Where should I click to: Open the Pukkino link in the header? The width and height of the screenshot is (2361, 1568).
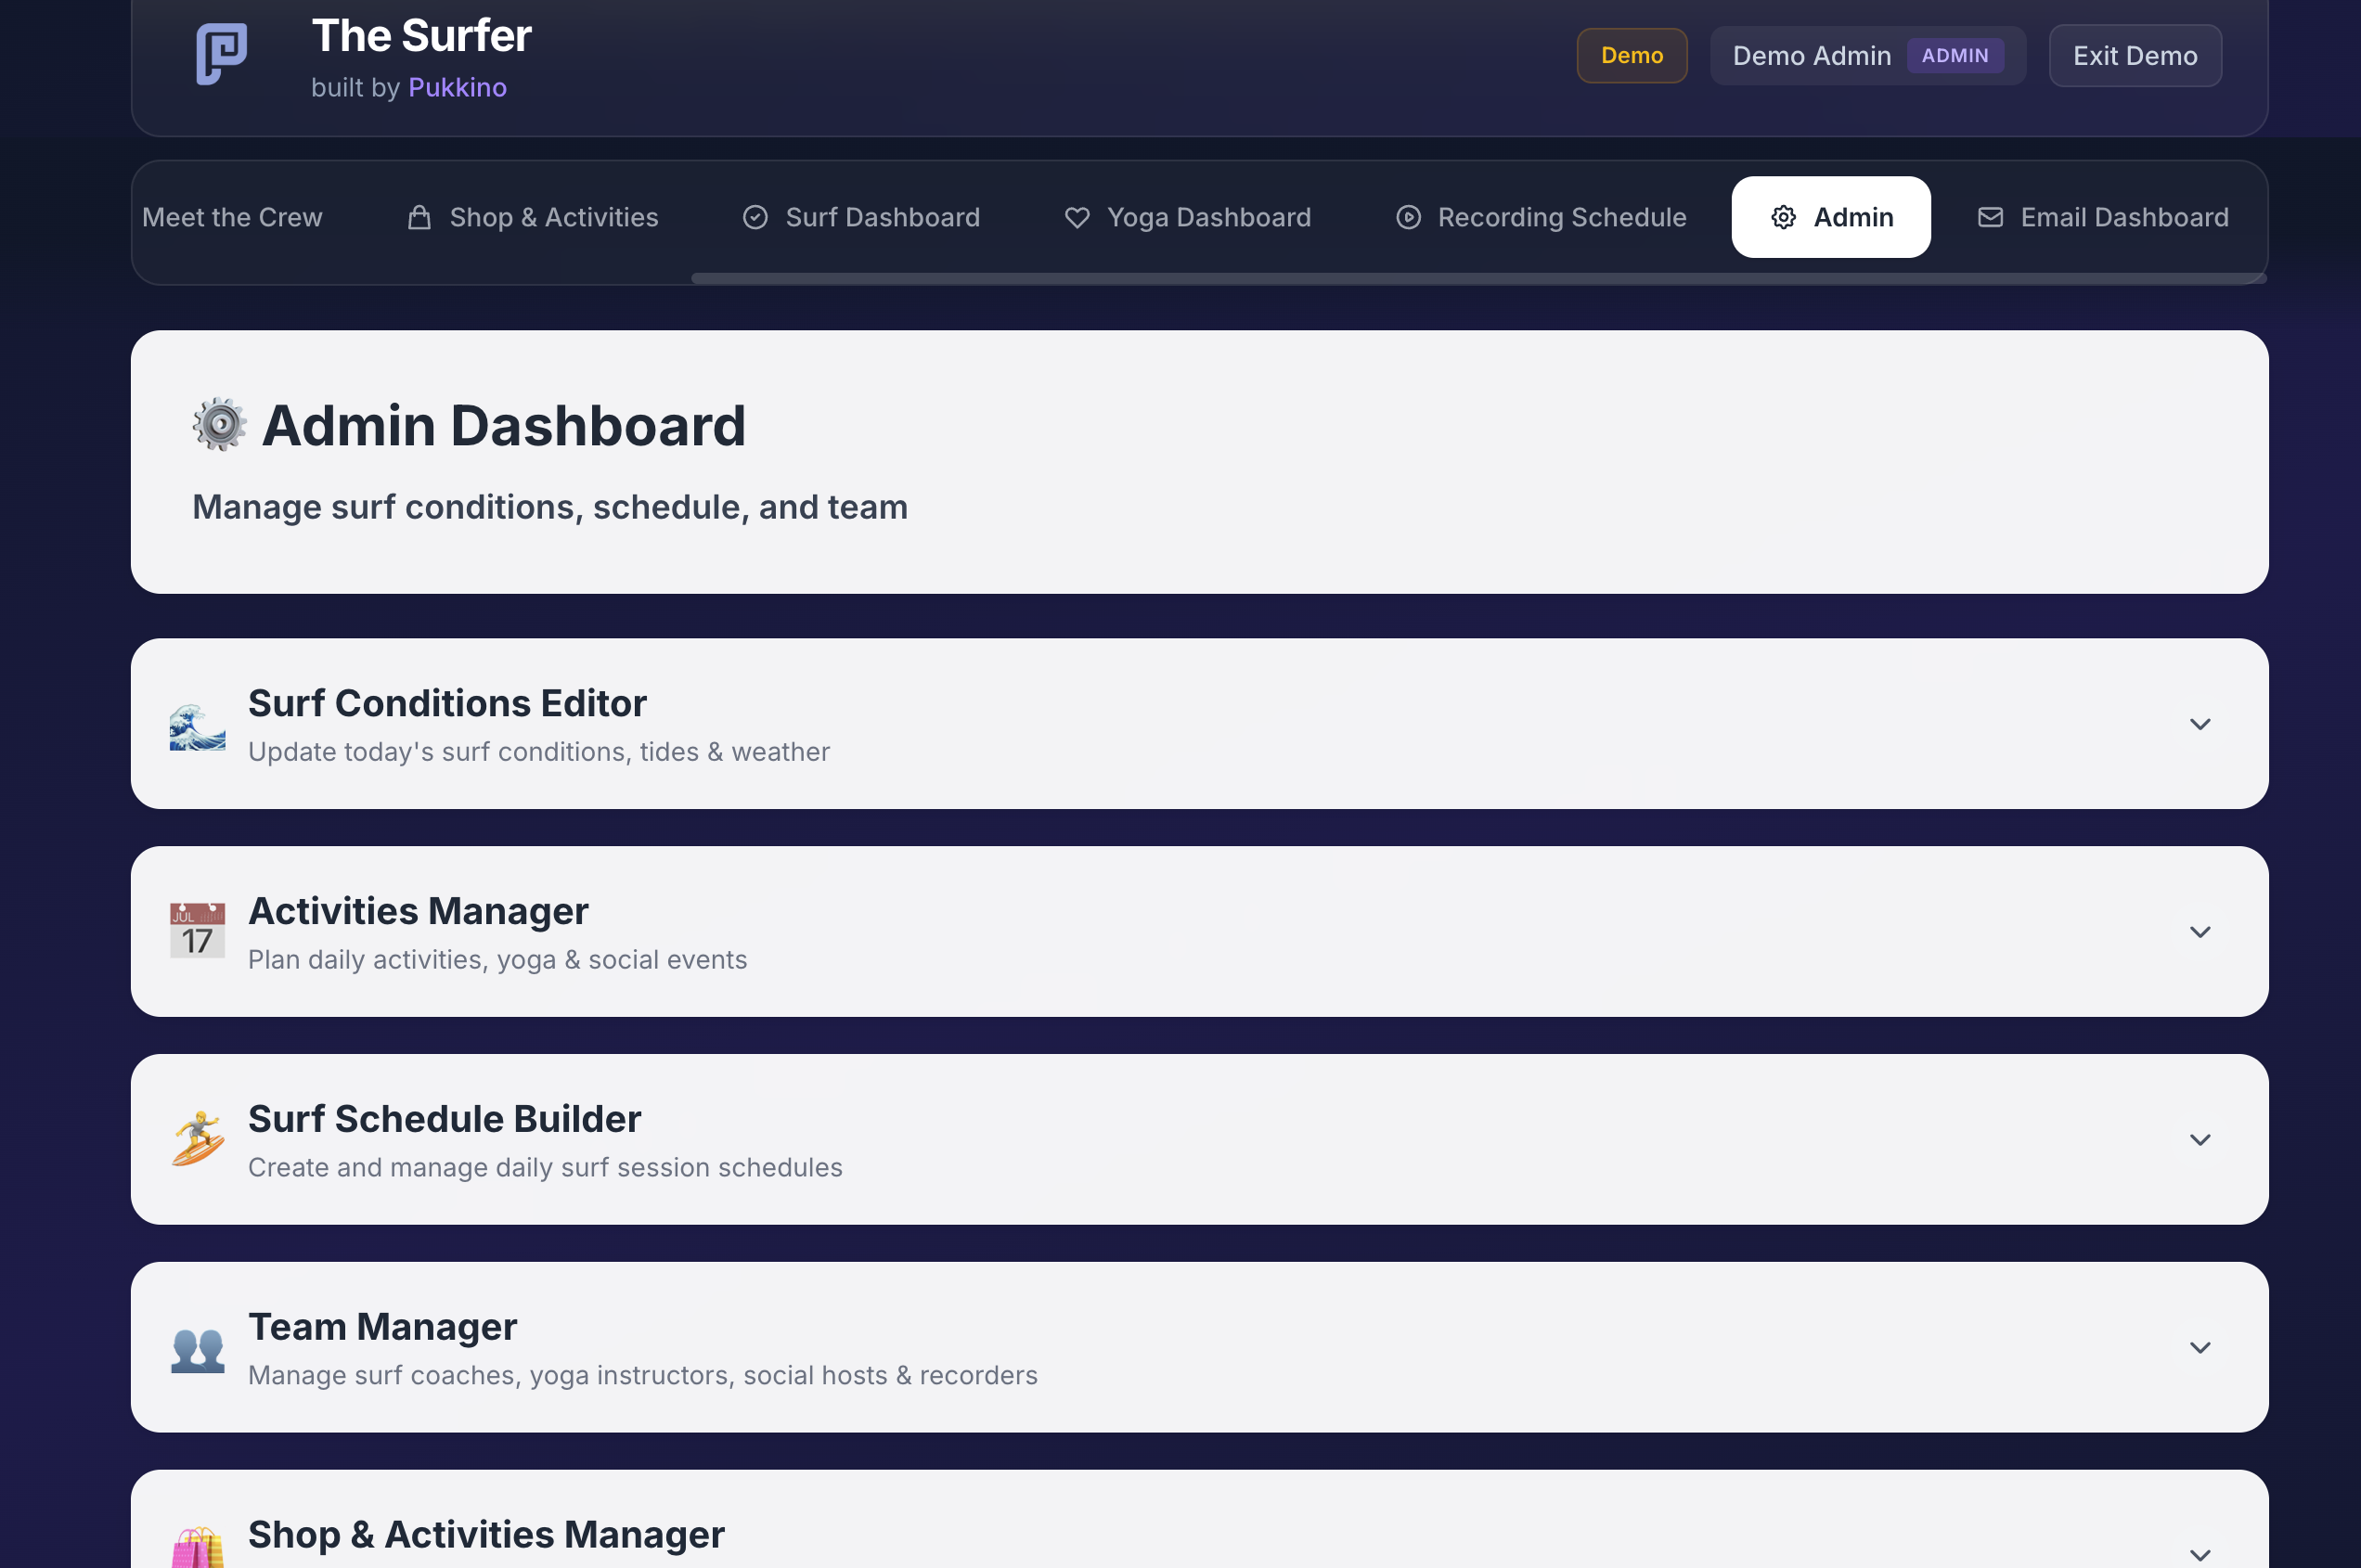point(457,88)
